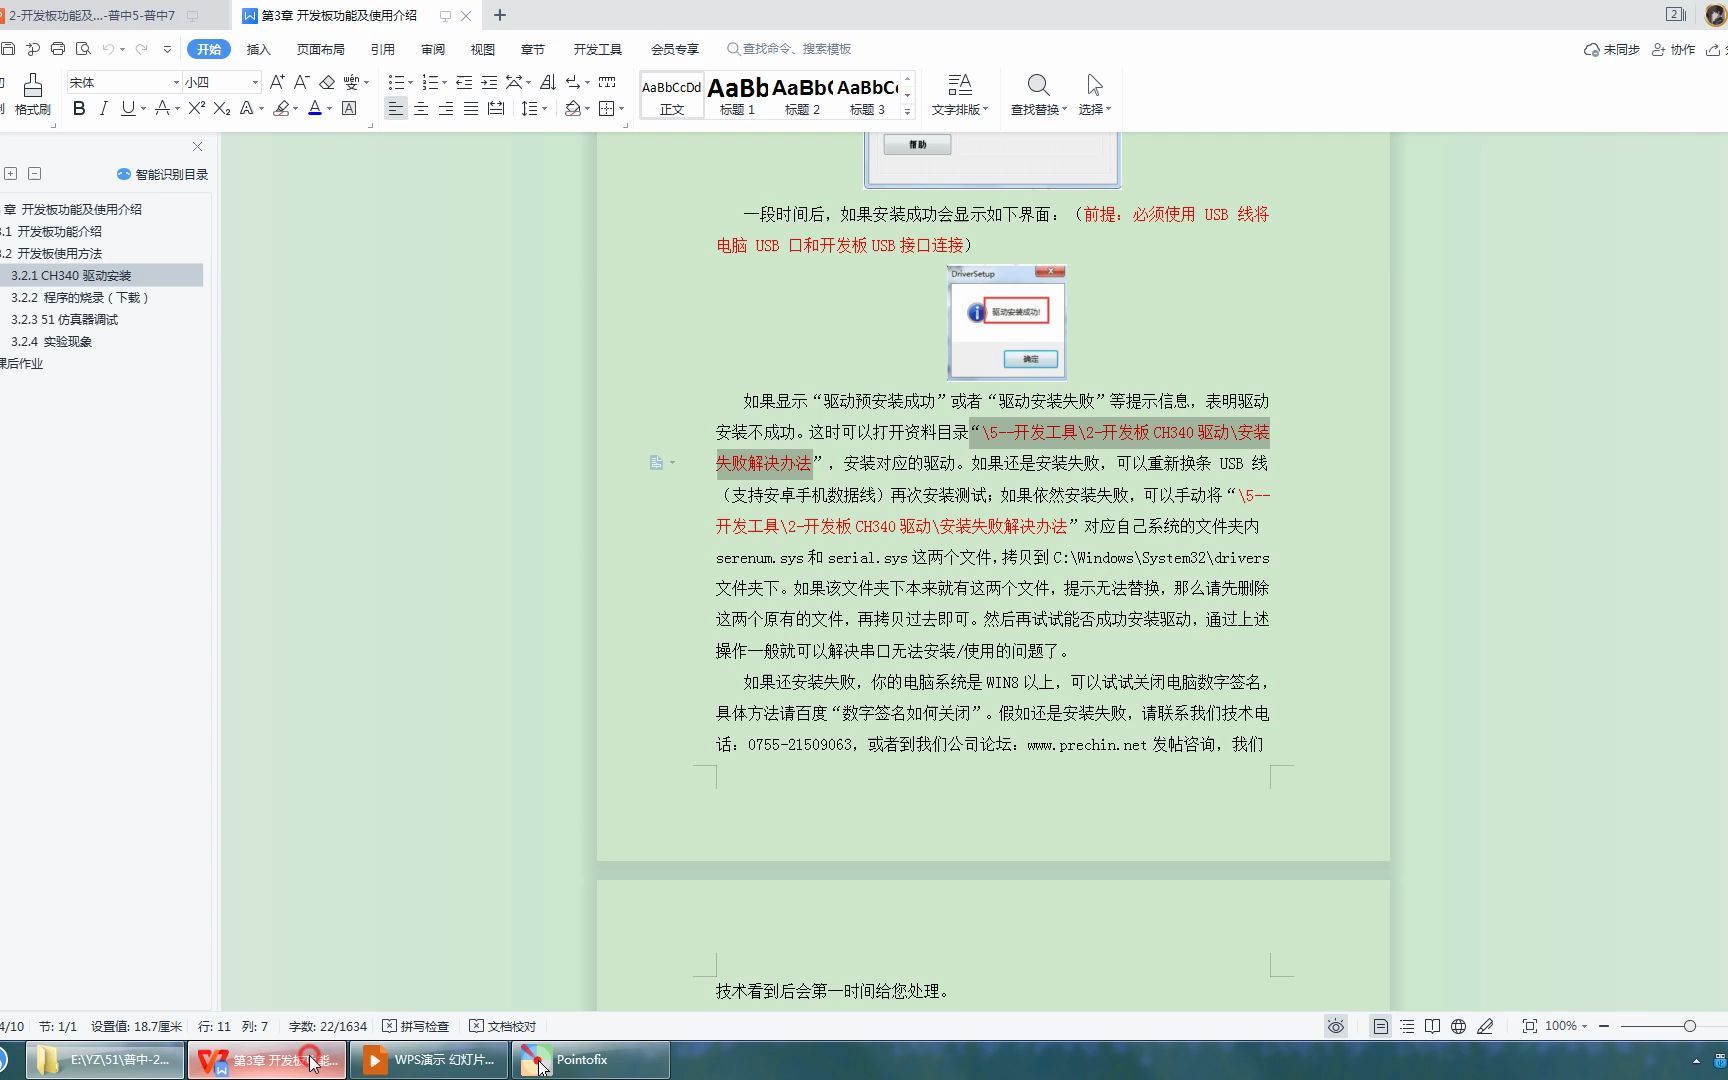1728x1080 pixels.
Task: Toggle bold formatting
Action: 79,108
